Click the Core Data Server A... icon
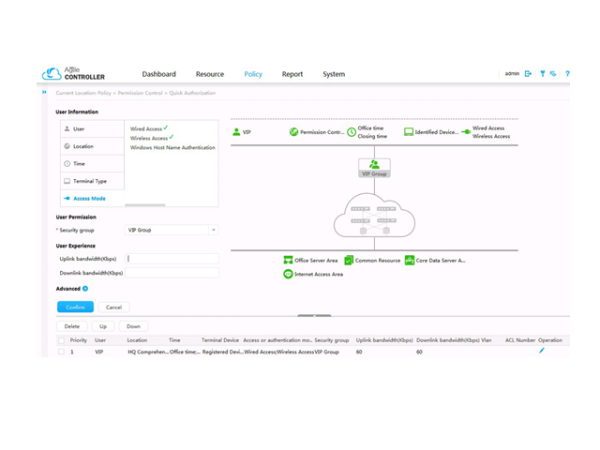Viewport: 600px width, 450px height. (409, 260)
